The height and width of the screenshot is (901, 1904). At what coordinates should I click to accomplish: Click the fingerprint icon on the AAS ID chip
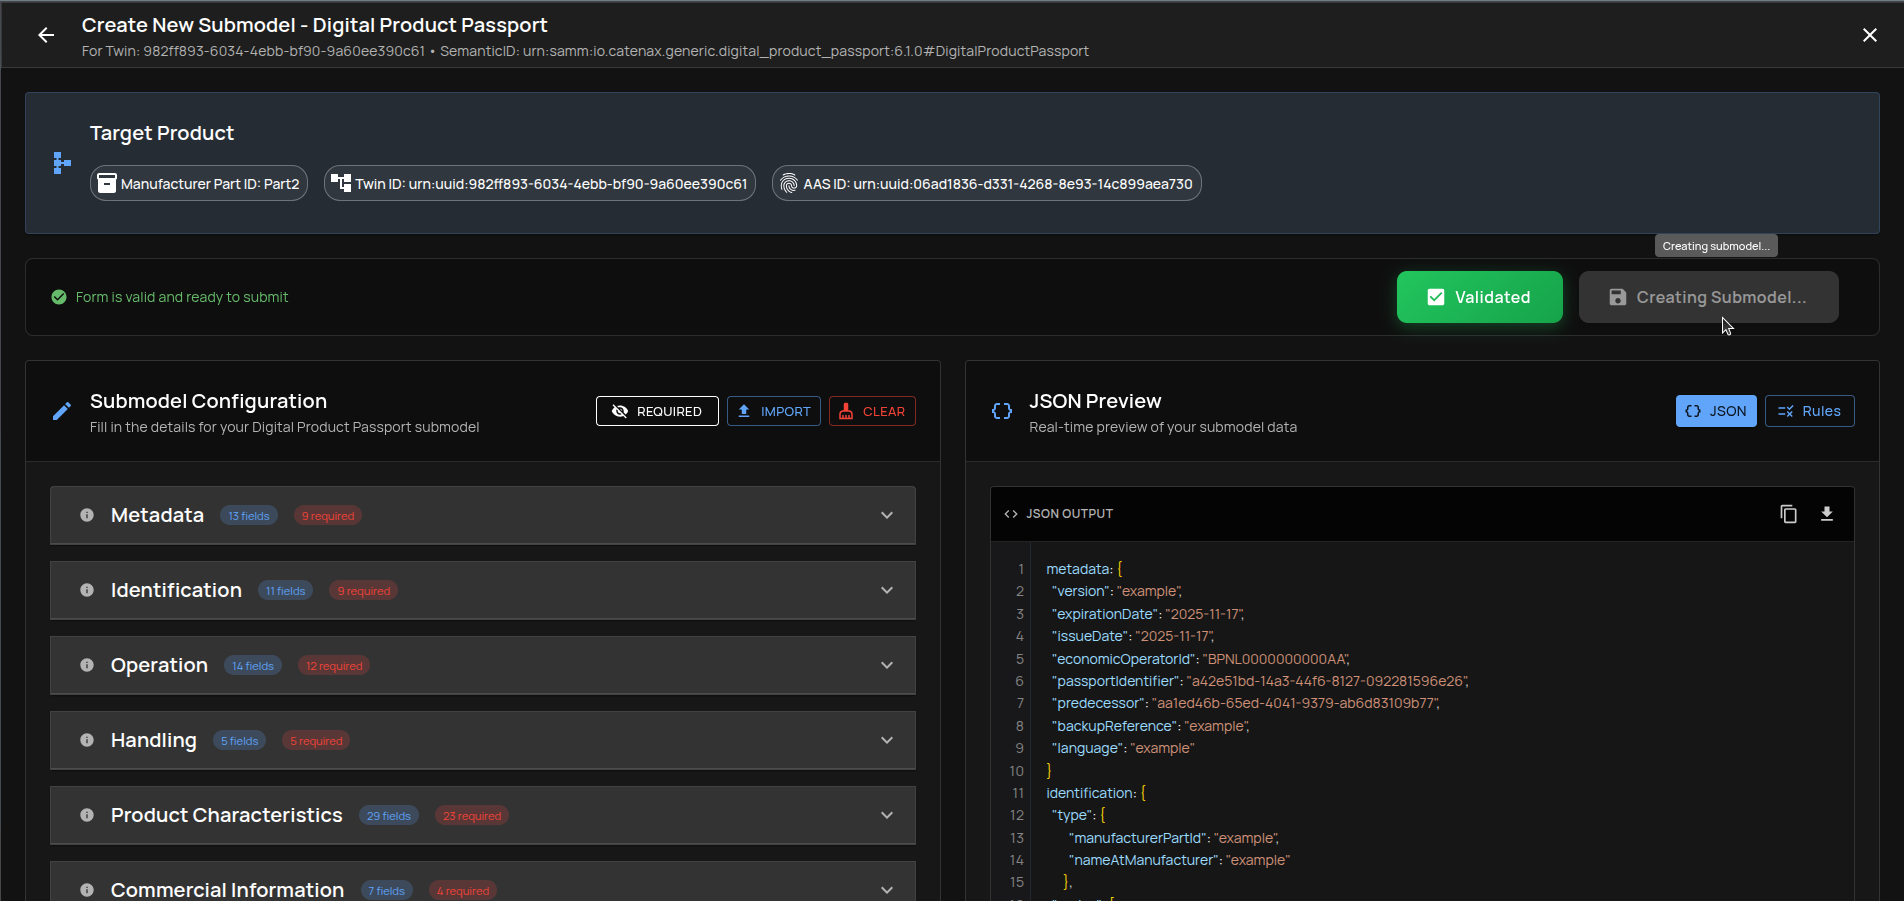791,183
